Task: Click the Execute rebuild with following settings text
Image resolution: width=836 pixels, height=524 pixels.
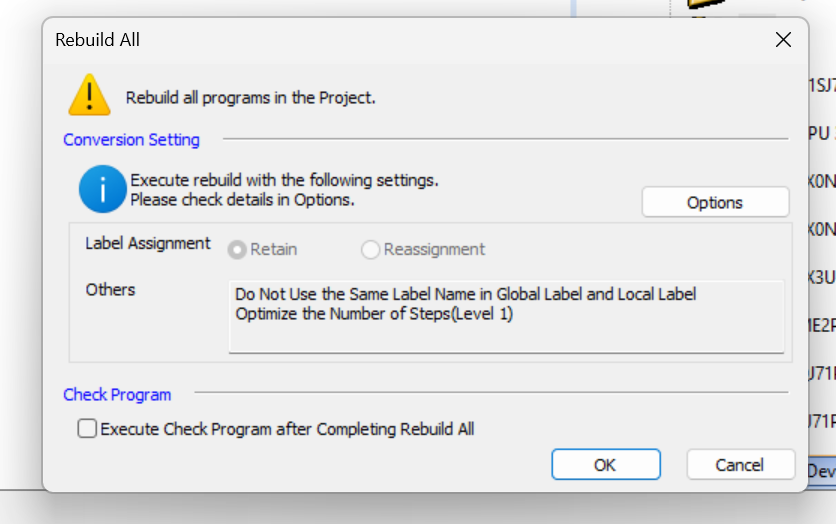Action: click(x=284, y=180)
